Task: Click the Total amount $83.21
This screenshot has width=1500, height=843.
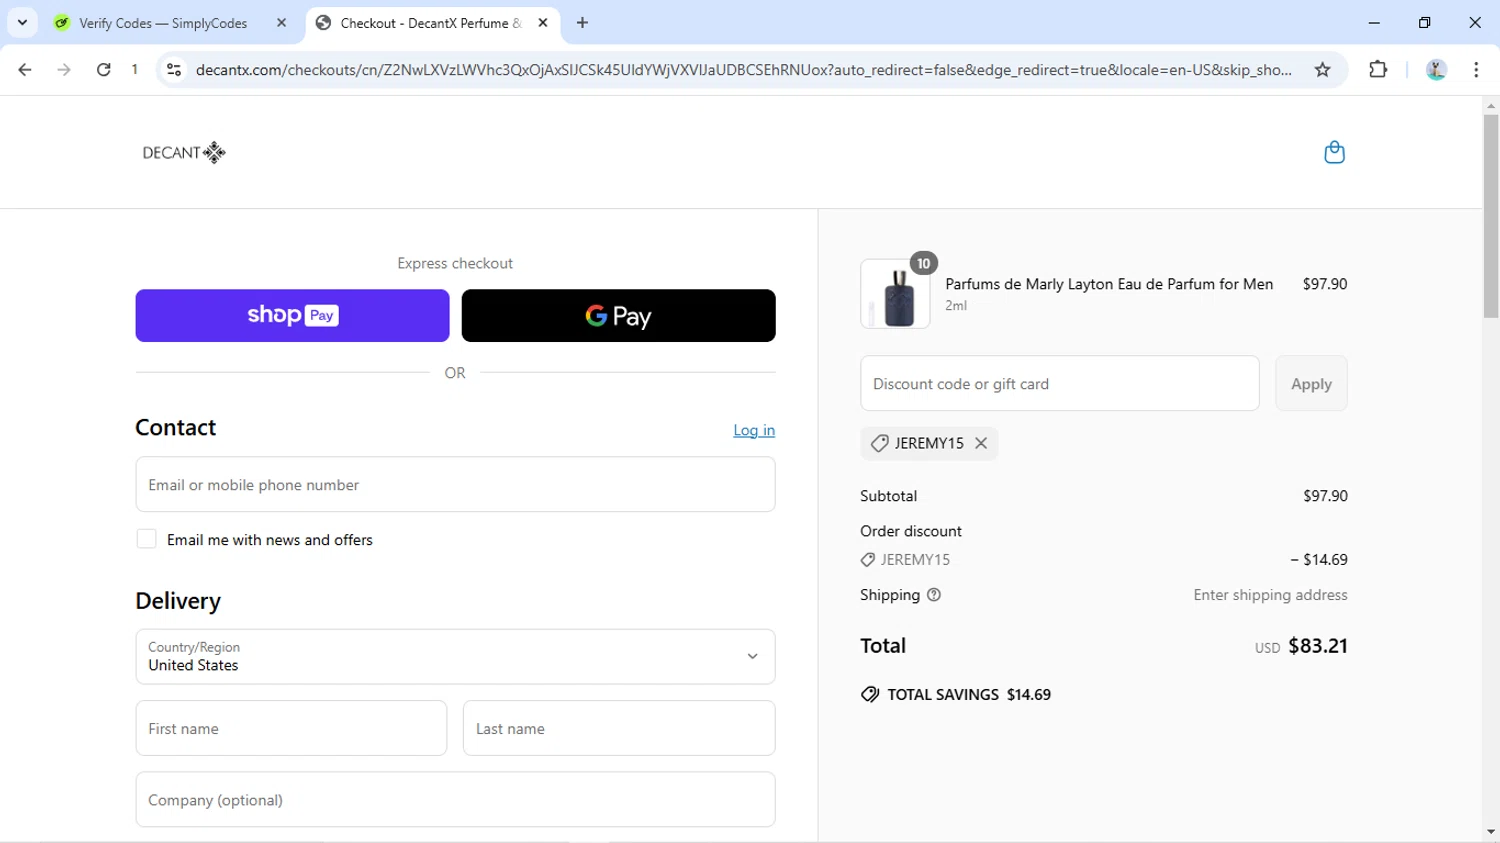Action: [x=1318, y=646]
